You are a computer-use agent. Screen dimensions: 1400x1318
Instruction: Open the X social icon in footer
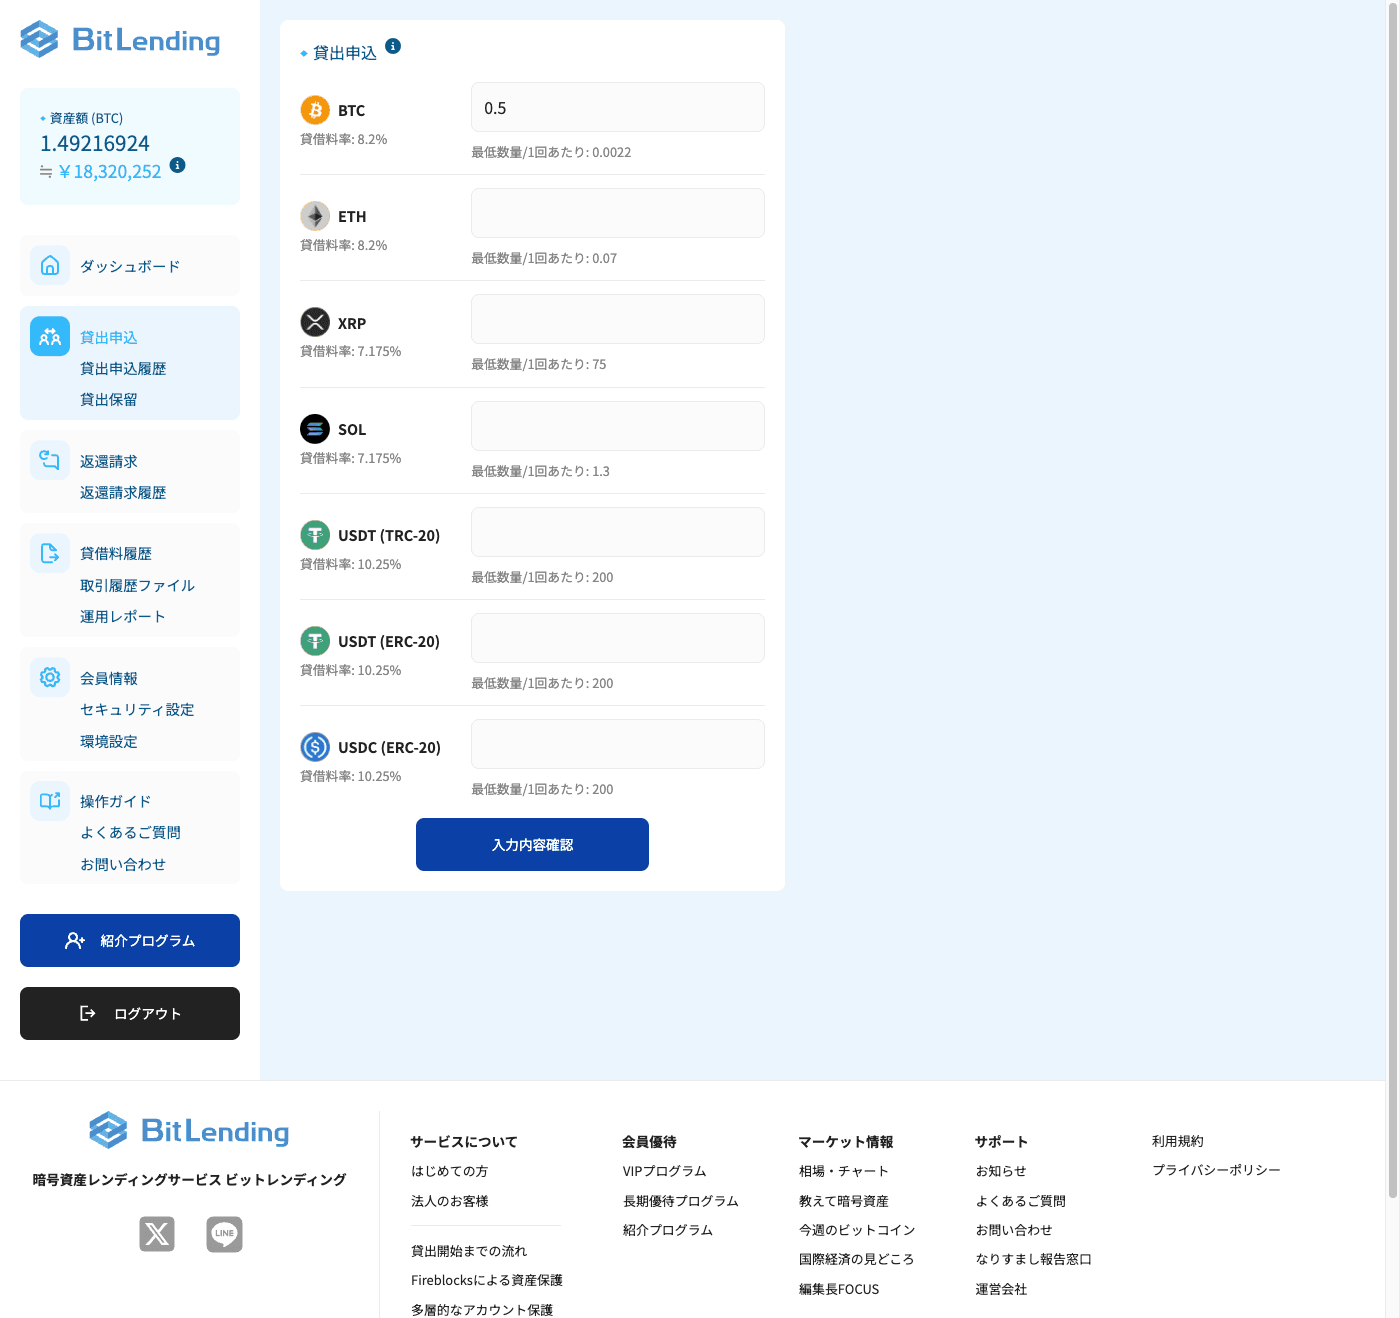pos(157,1234)
